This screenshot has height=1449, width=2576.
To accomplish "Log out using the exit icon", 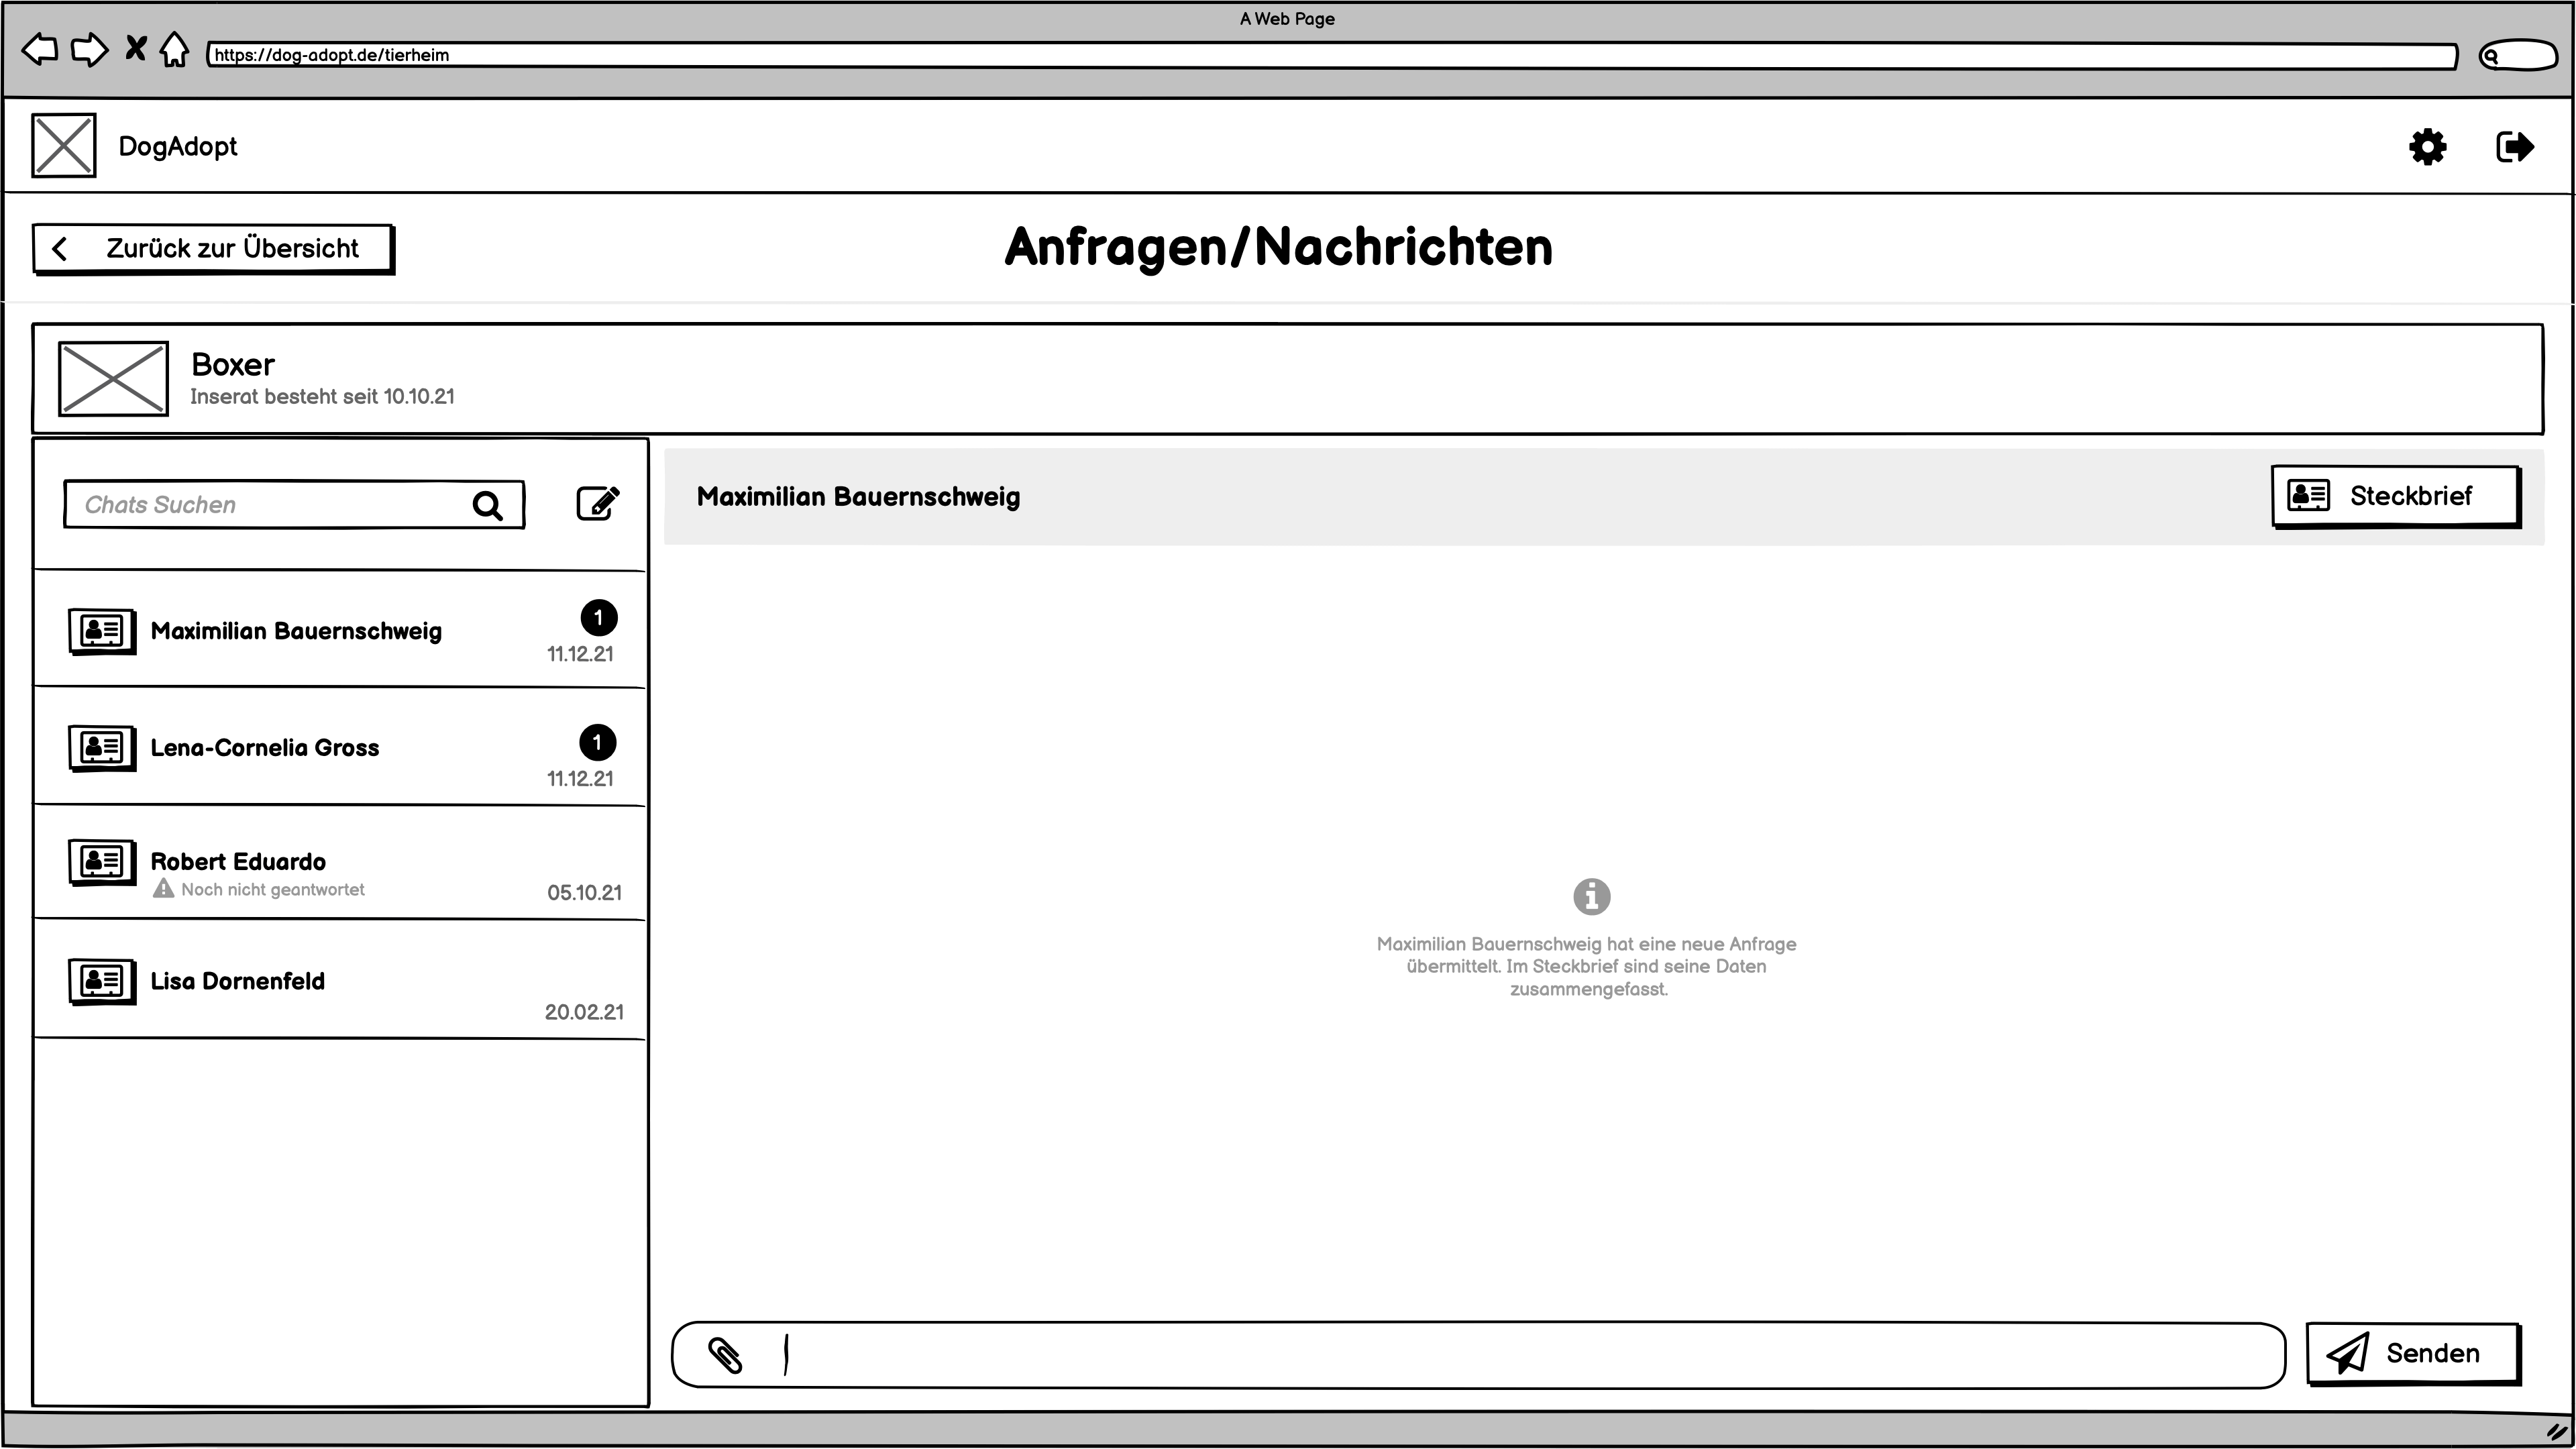I will click(x=2515, y=146).
